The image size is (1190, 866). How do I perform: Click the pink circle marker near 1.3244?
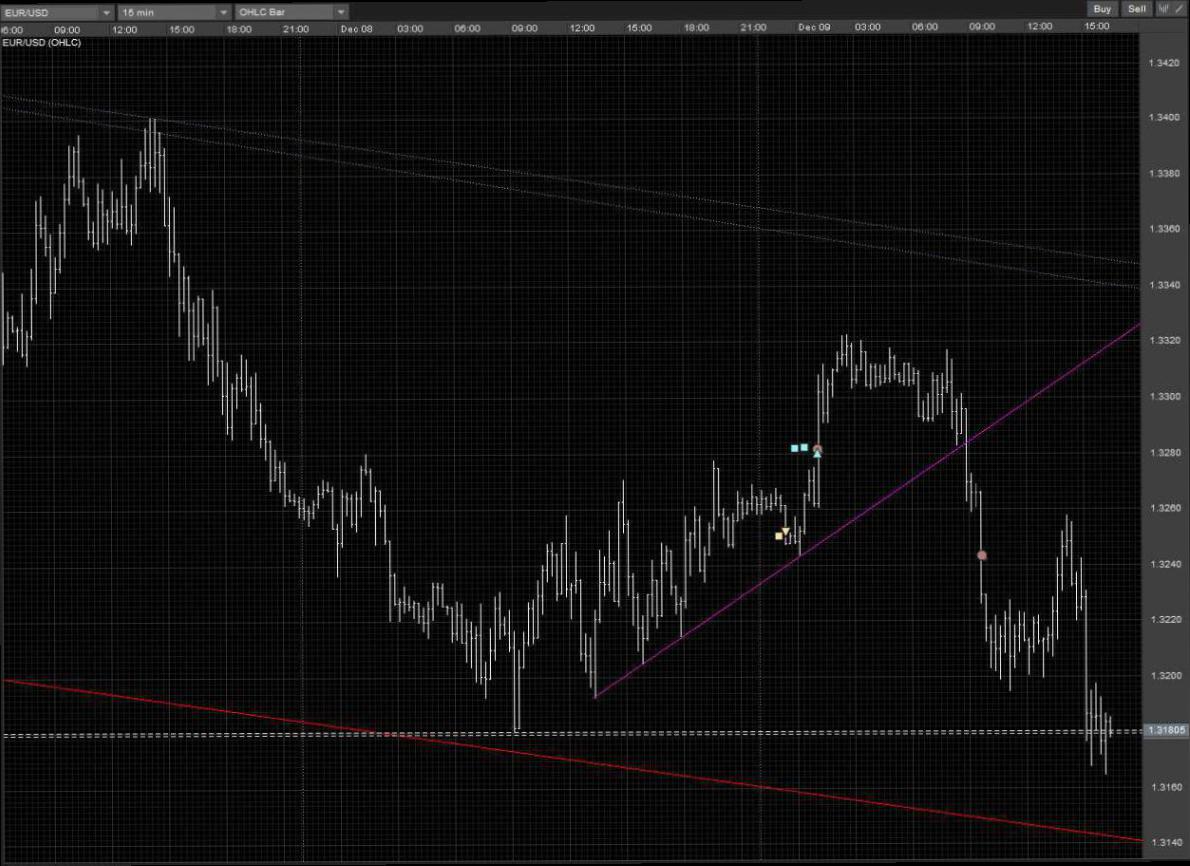[981, 555]
